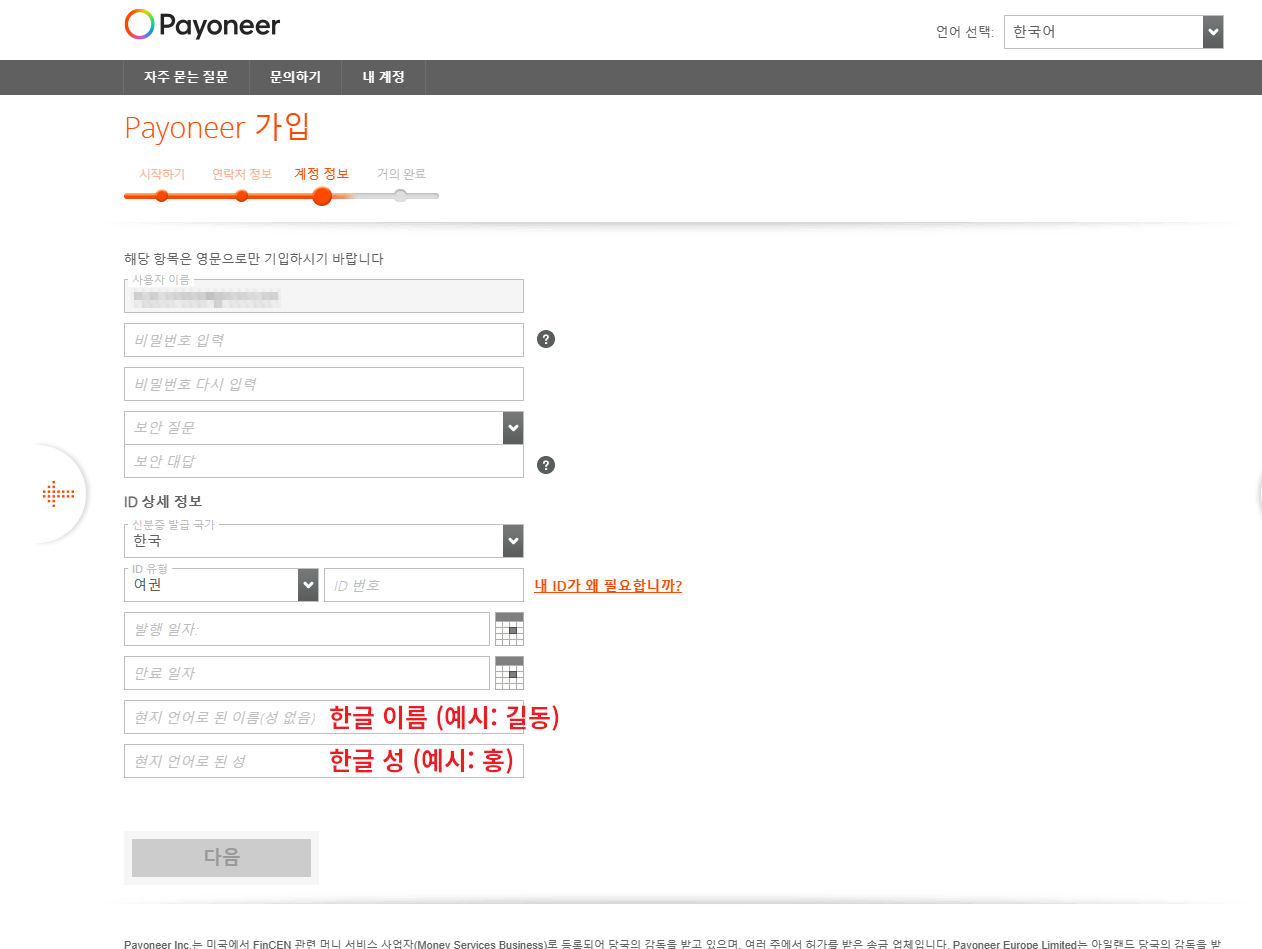Focus the local-language first name field
Viewport: 1262px width, 949px height.
coord(324,717)
